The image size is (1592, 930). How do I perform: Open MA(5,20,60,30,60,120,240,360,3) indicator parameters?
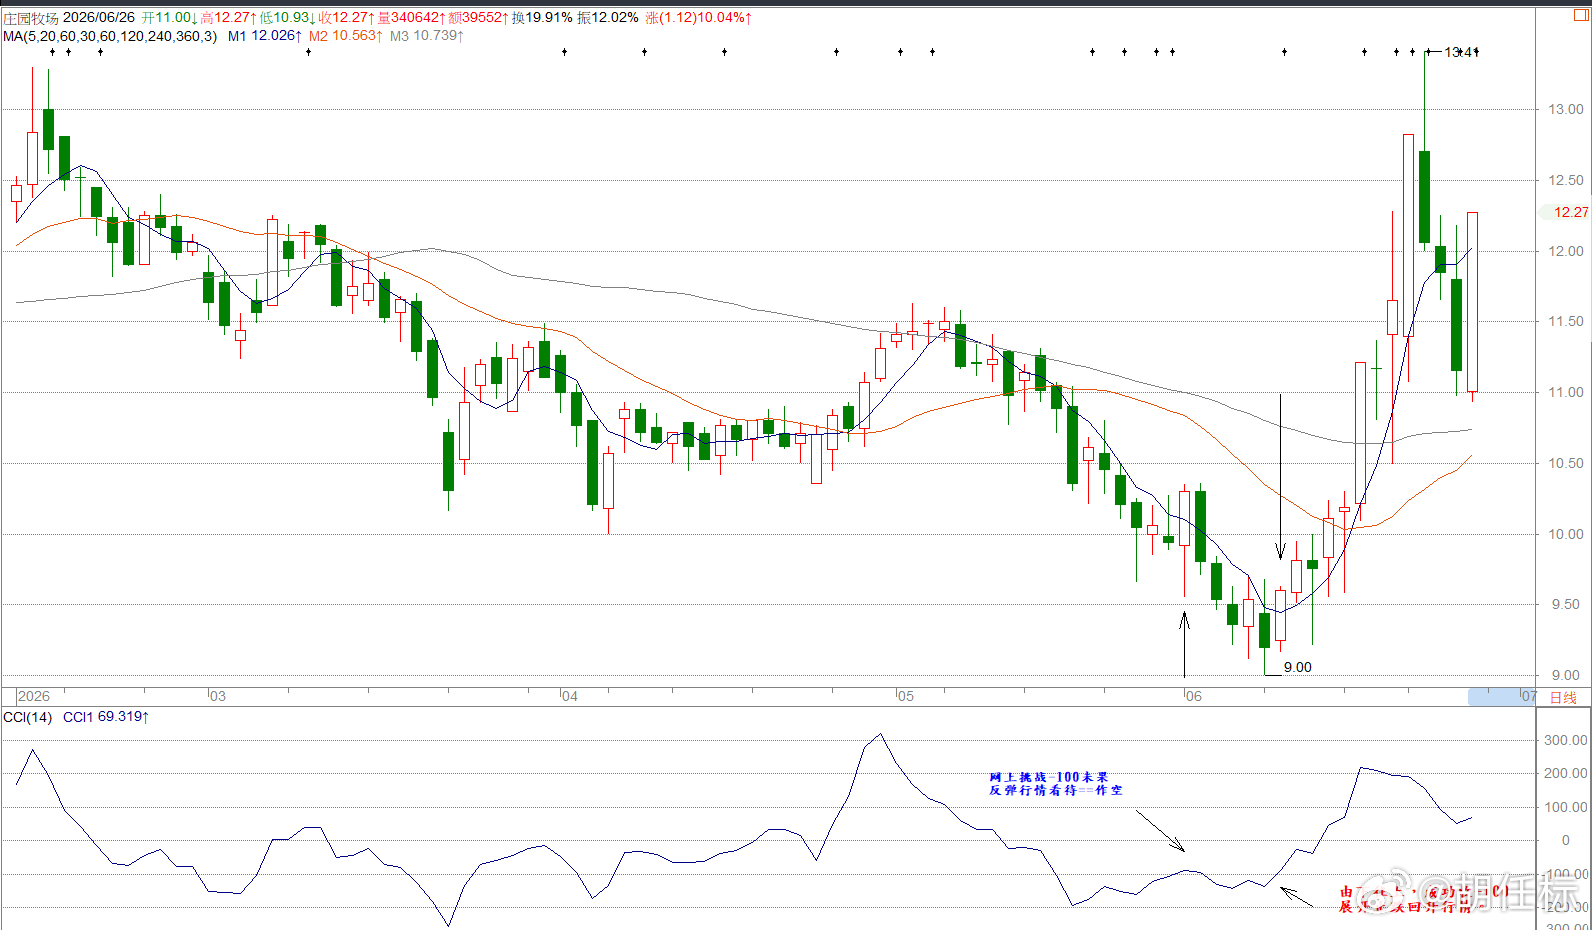point(110,36)
